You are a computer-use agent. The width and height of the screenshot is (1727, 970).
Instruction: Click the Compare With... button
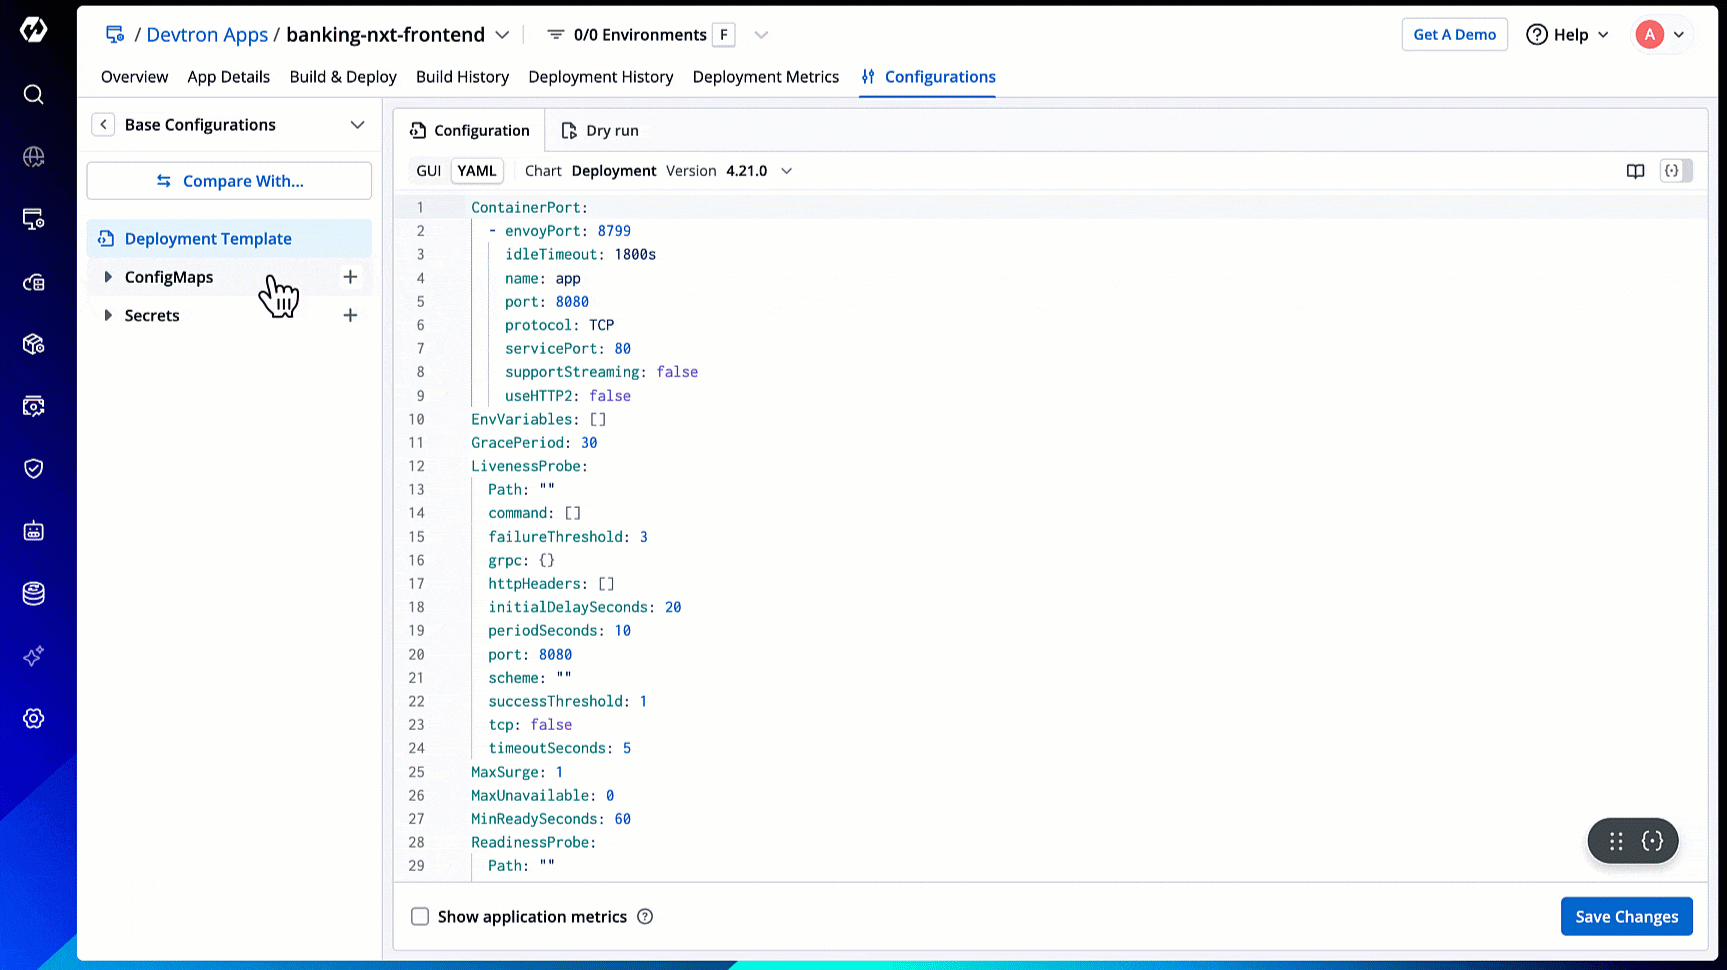tap(229, 181)
